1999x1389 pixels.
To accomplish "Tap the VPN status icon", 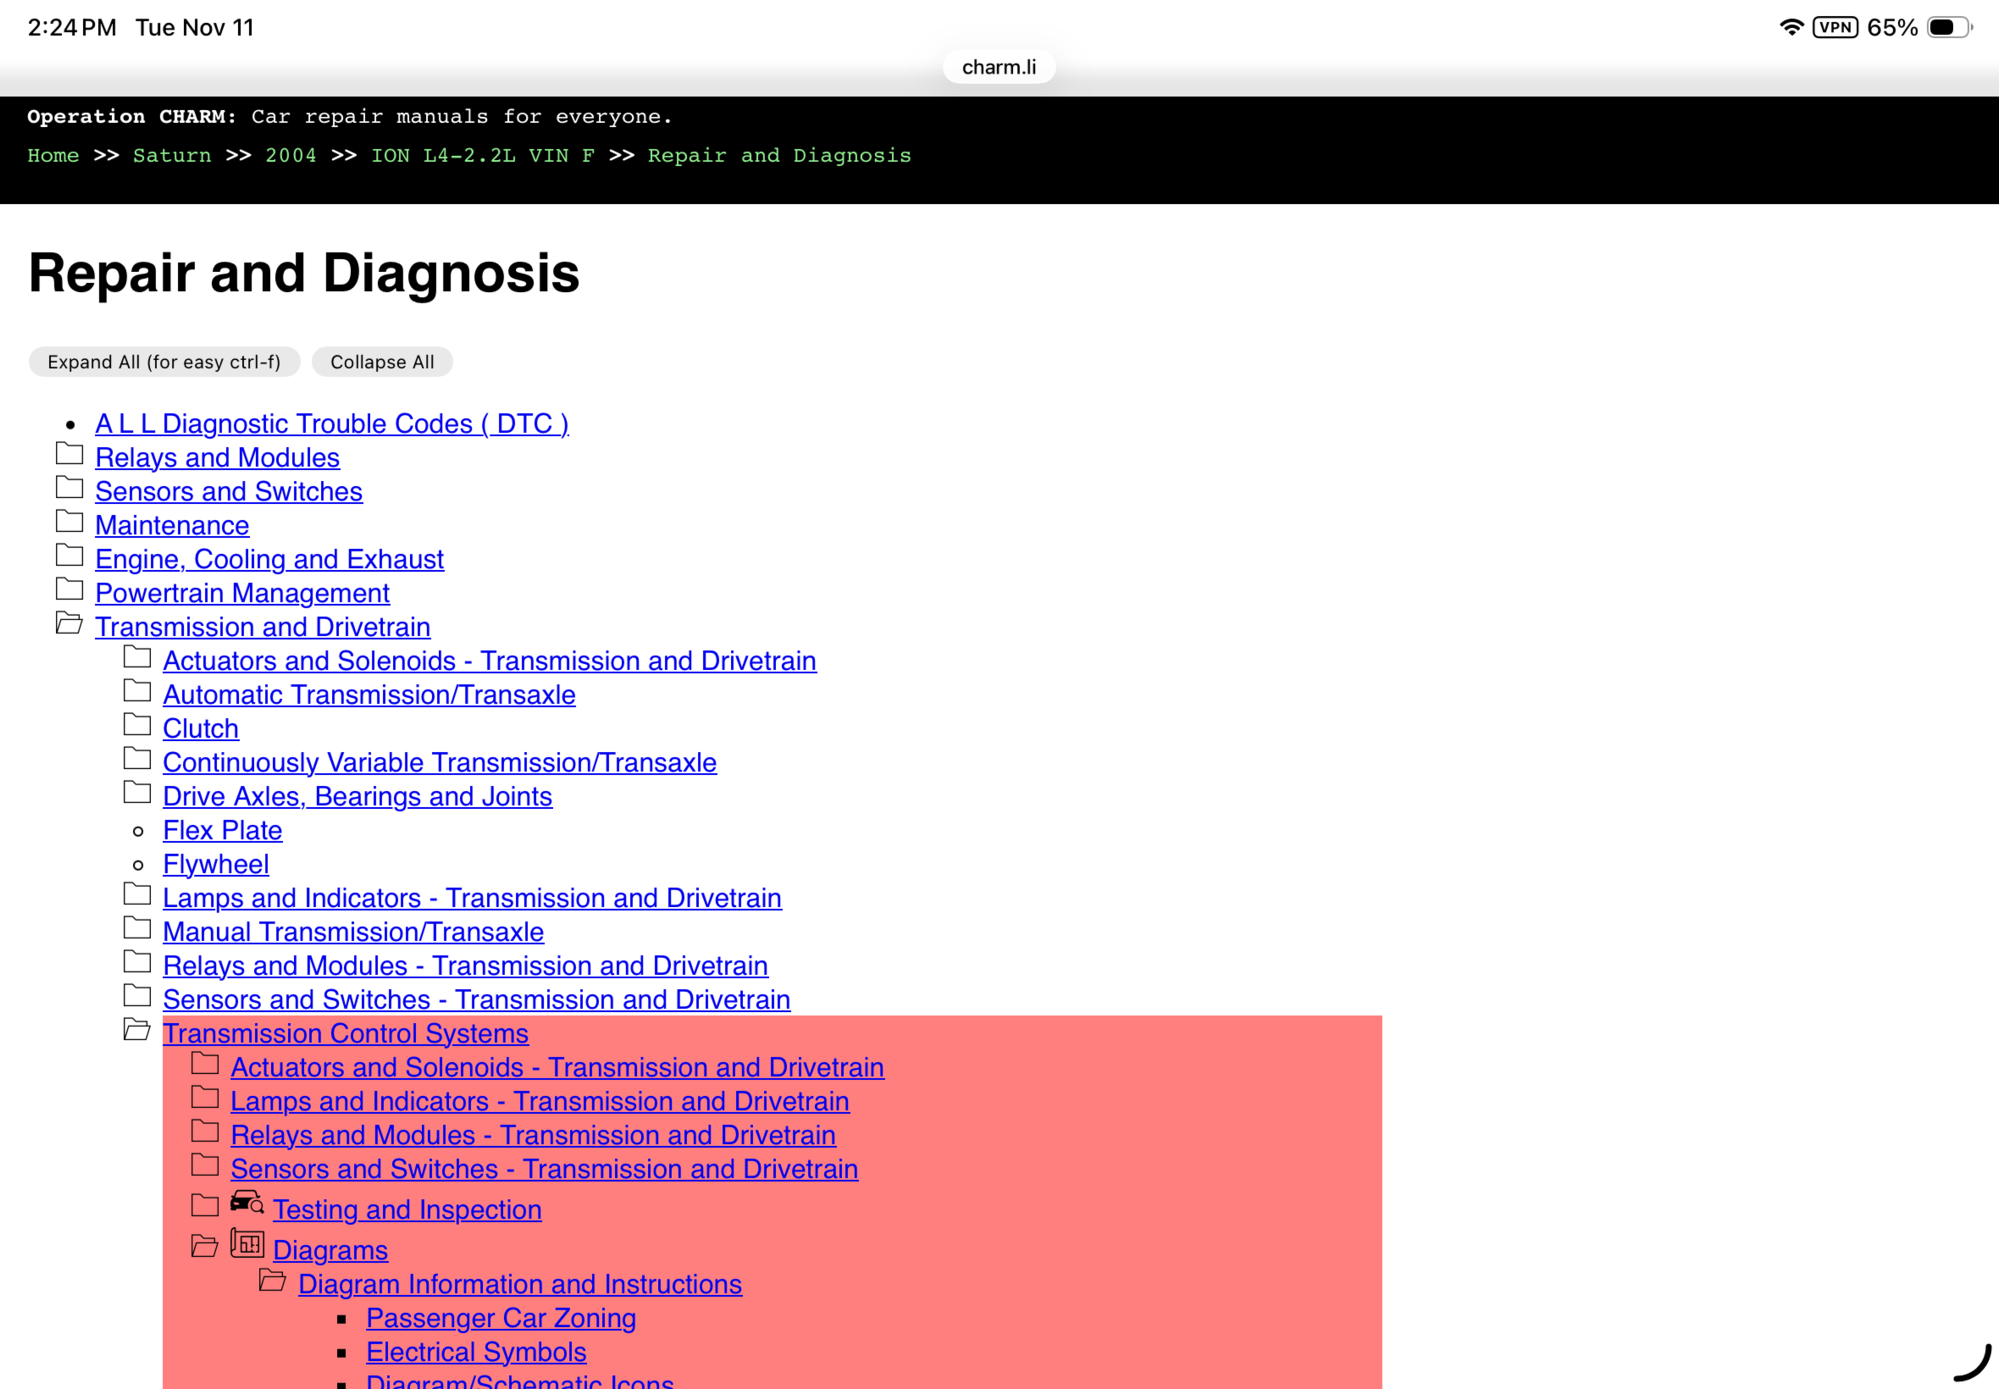I will (1834, 27).
